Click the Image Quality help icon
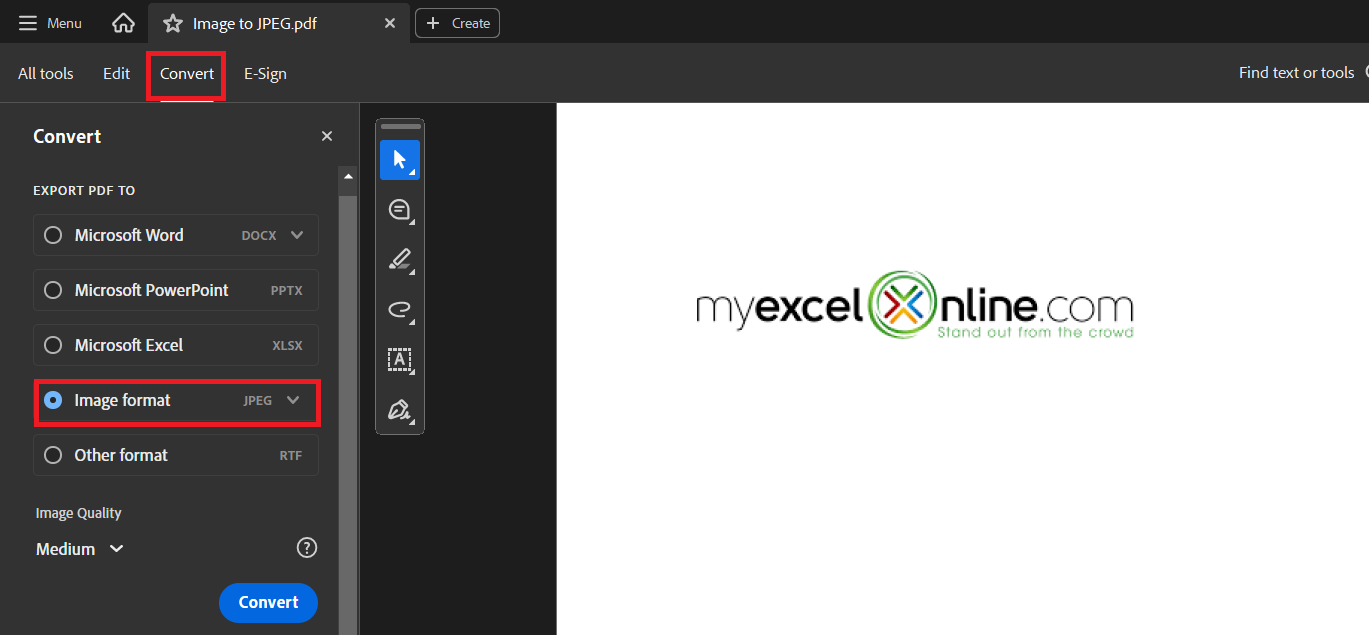1369x635 pixels. click(307, 548)
